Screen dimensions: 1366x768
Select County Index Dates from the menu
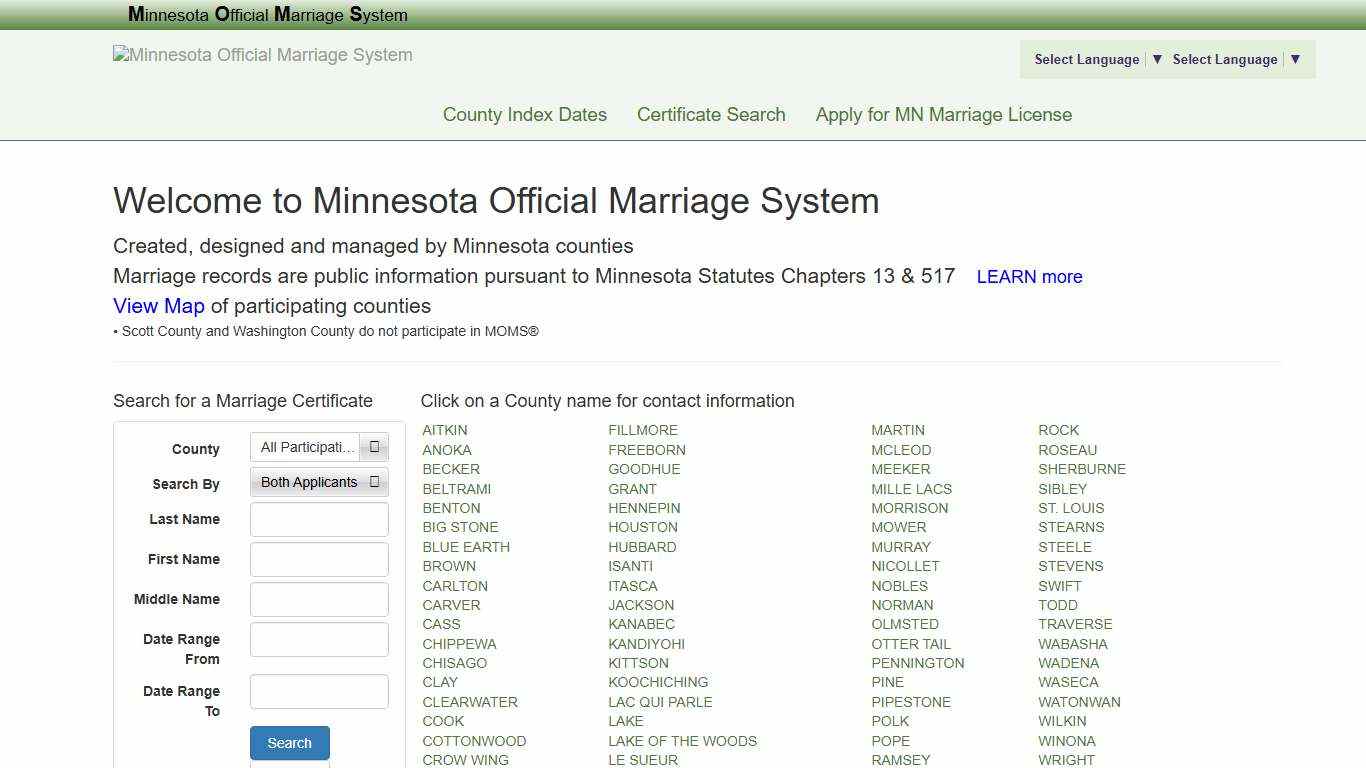(x=524, y=114)
